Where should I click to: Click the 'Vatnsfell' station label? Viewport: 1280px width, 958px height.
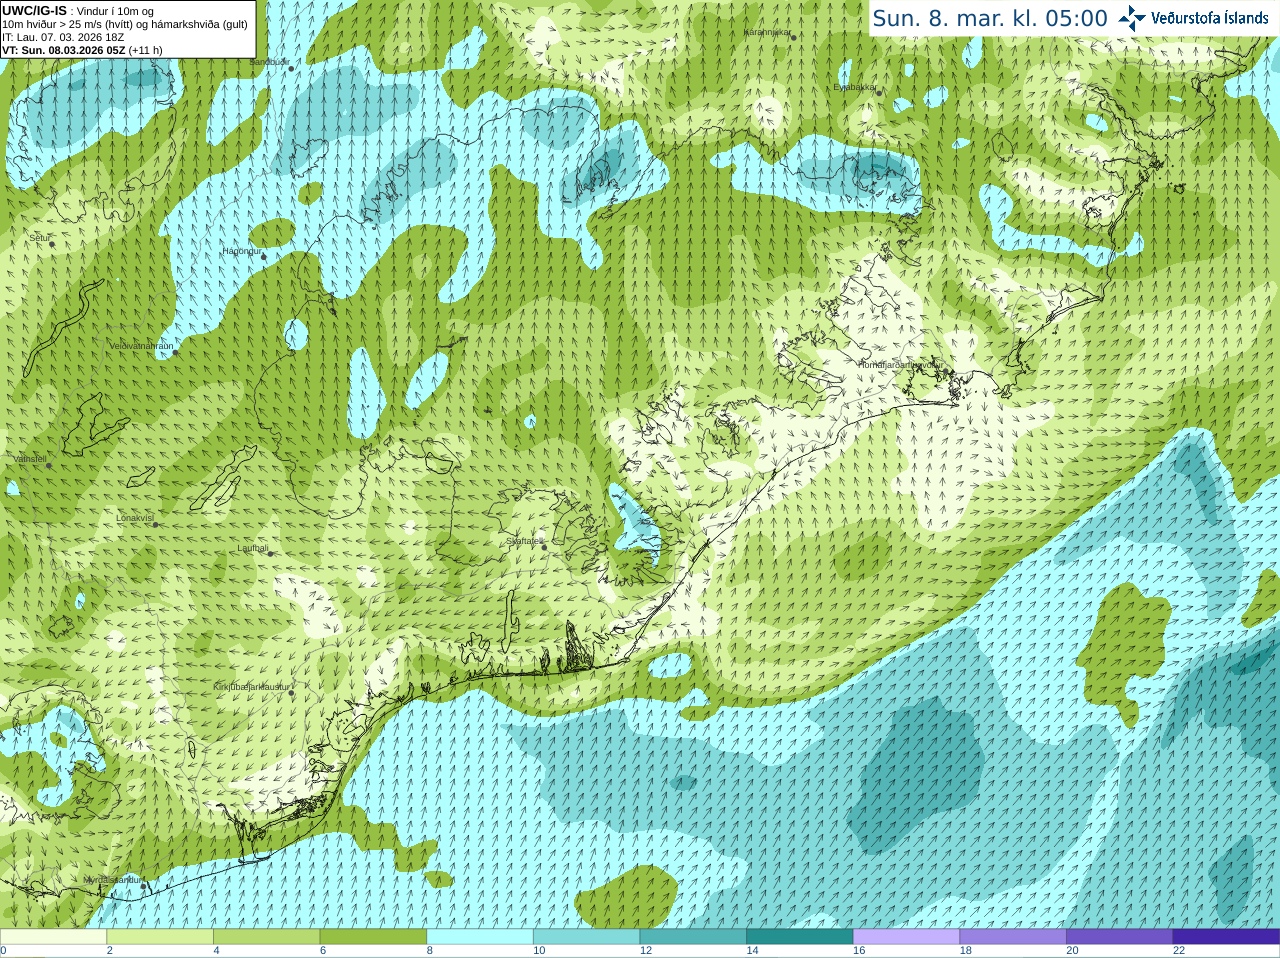pyautogui.click(x=30, y=459)
